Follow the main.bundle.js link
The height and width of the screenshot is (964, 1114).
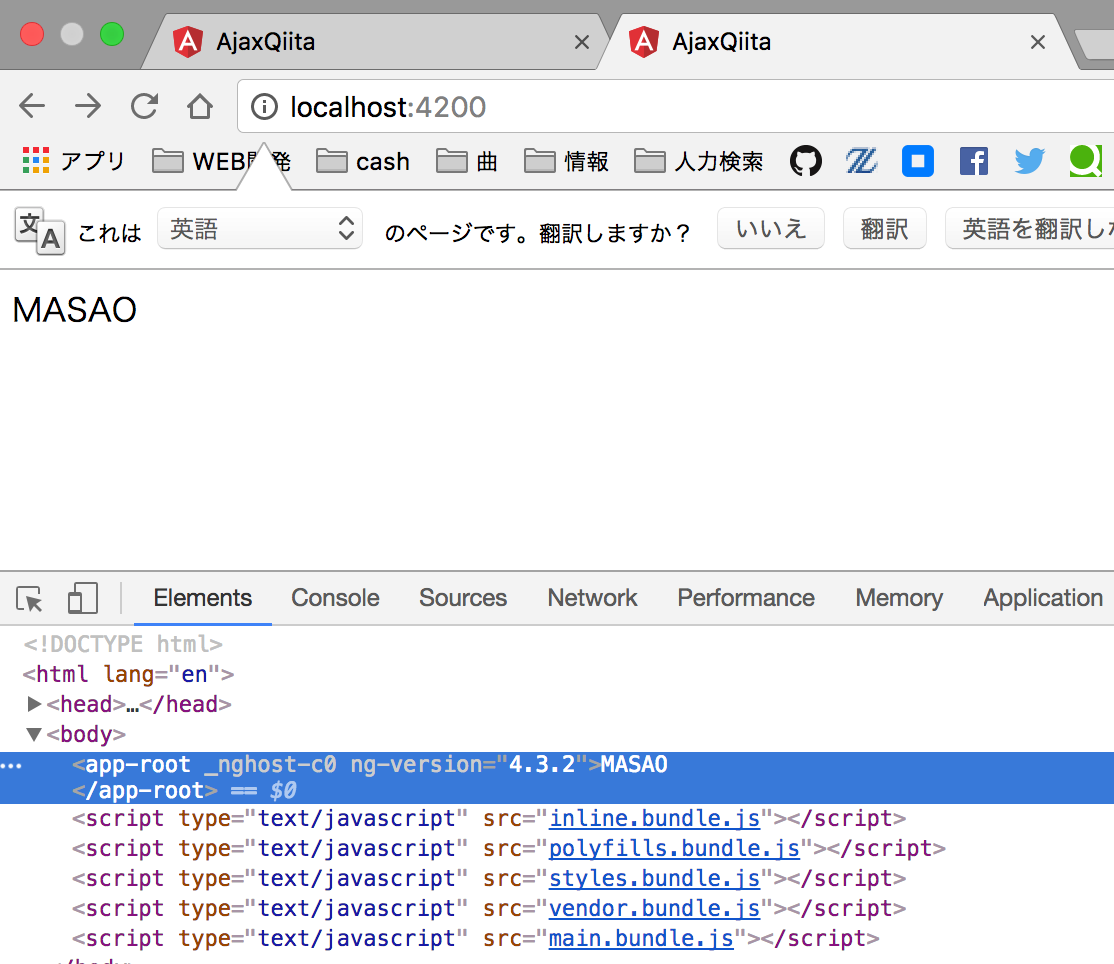coord(641,938)
